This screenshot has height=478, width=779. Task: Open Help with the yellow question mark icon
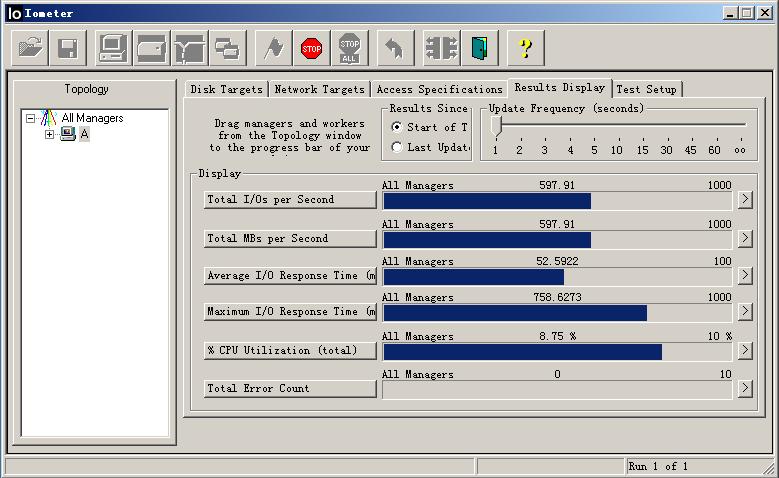(526, 47)
